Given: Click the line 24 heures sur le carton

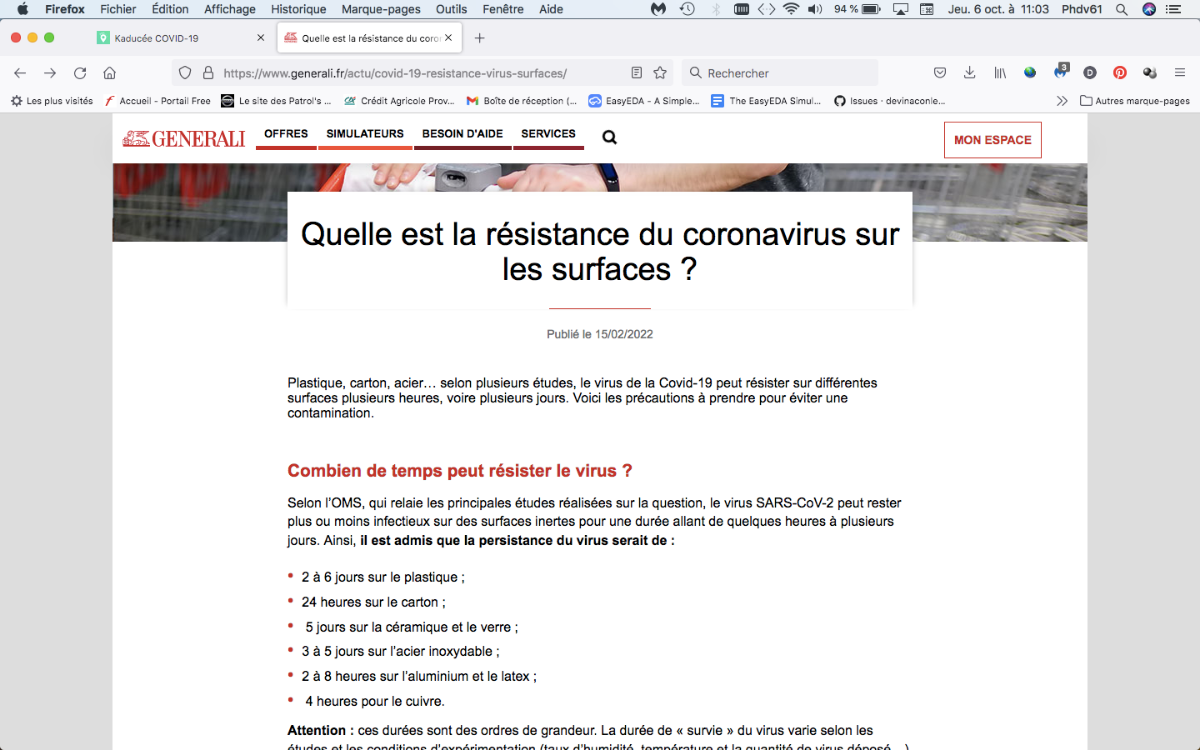Looking at the screenshot, I should pos(374,602).
